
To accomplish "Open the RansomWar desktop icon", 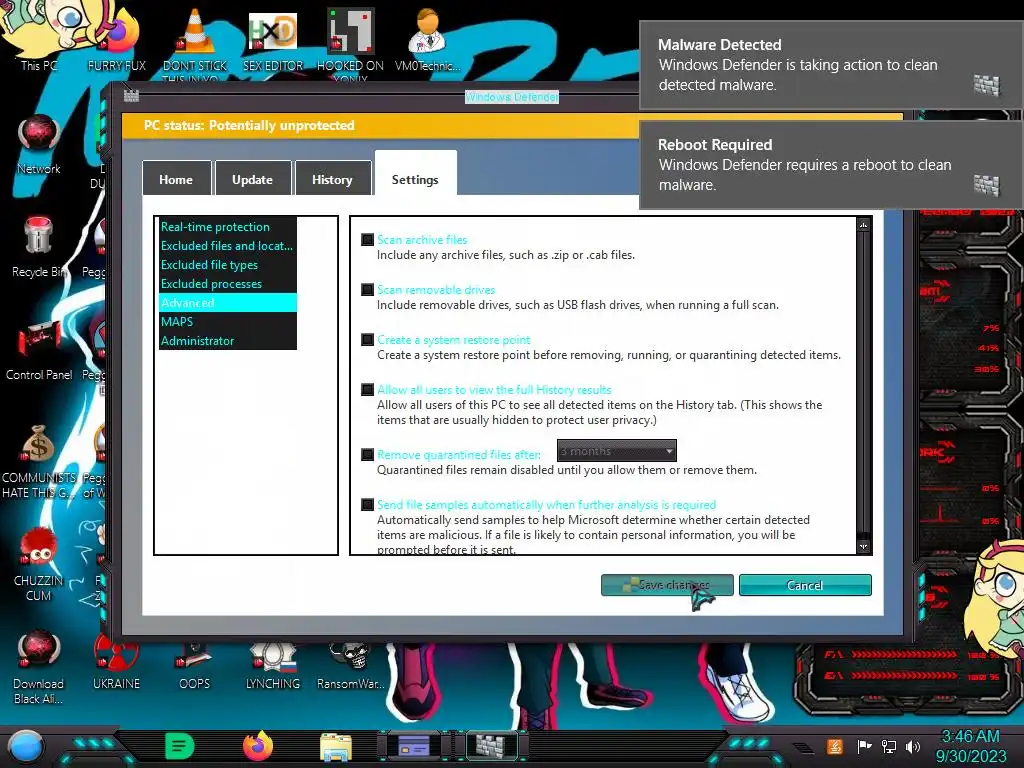I will (351, 666).
